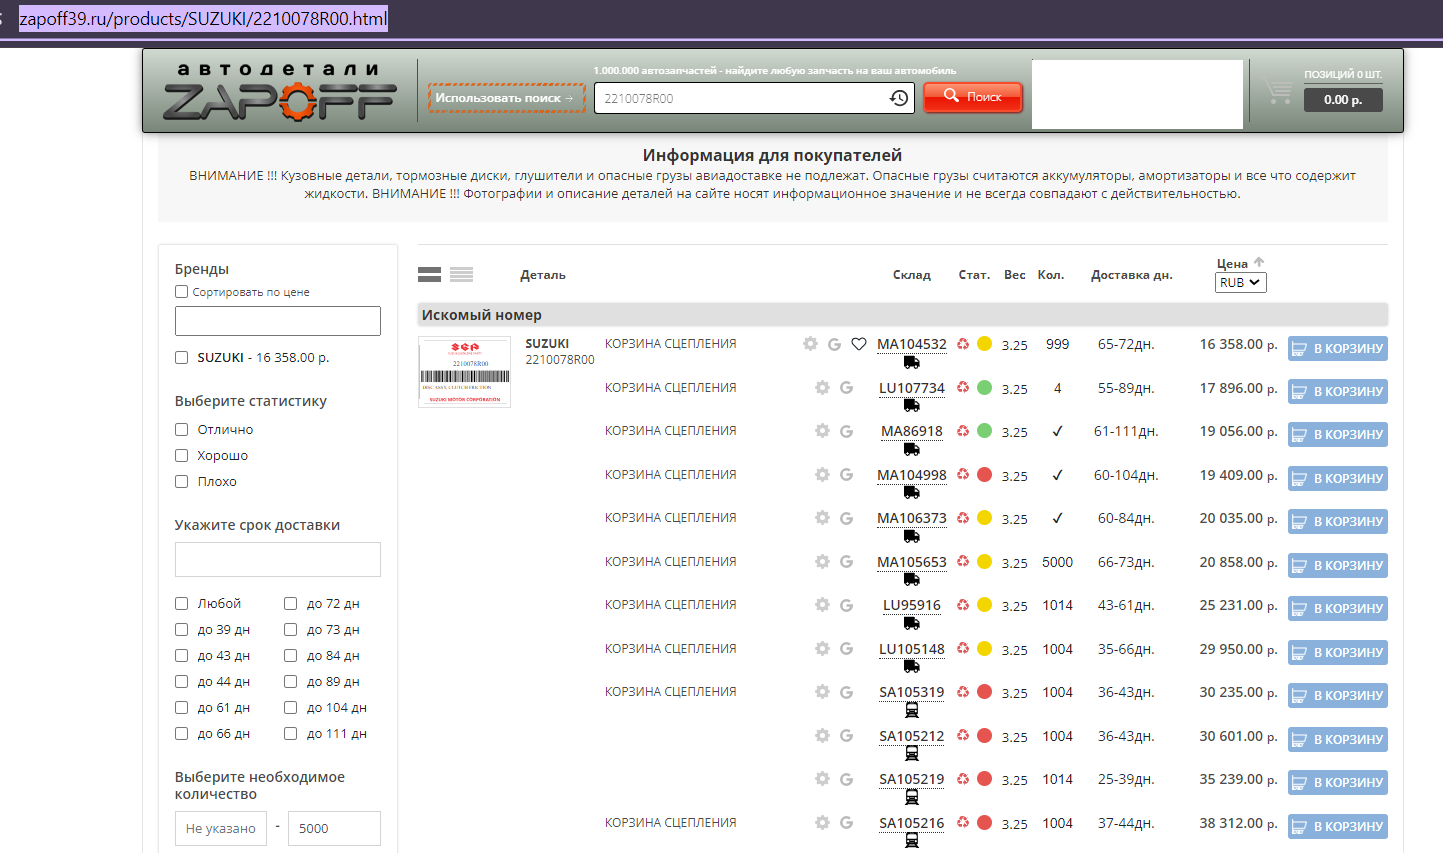Screen dimensions: 1443x853
Task: Click the yellow status dot for LU95916
Action: click(984, 605)
